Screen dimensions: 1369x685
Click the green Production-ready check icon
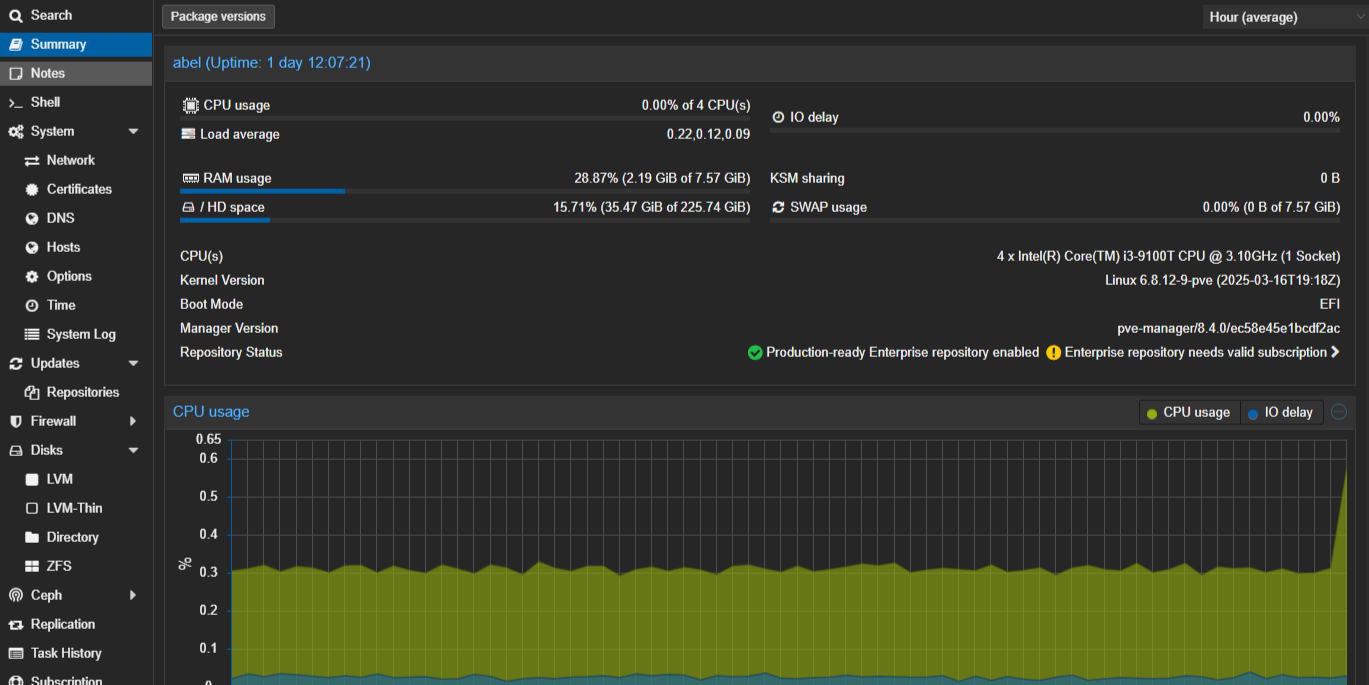pos(755,352)
